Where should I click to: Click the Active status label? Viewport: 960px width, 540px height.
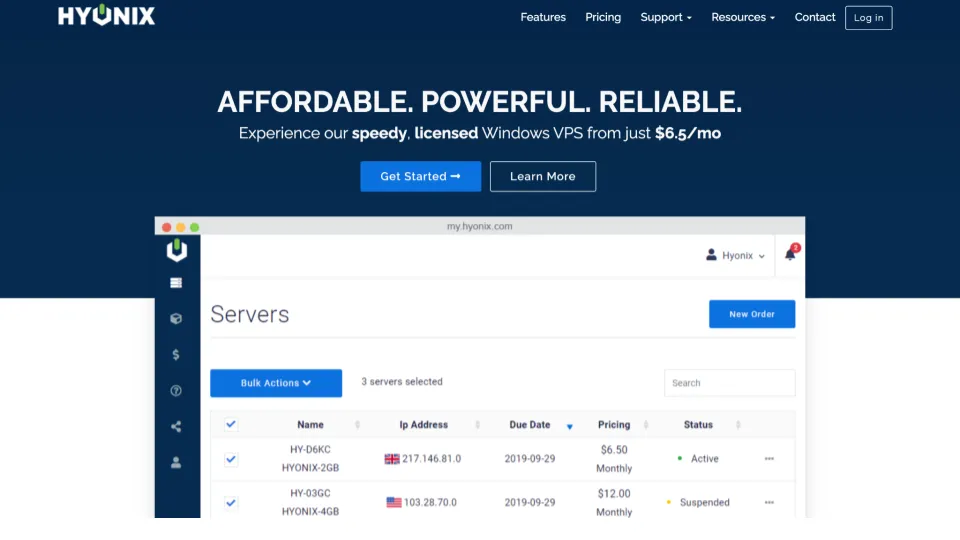tap(705, 459)
